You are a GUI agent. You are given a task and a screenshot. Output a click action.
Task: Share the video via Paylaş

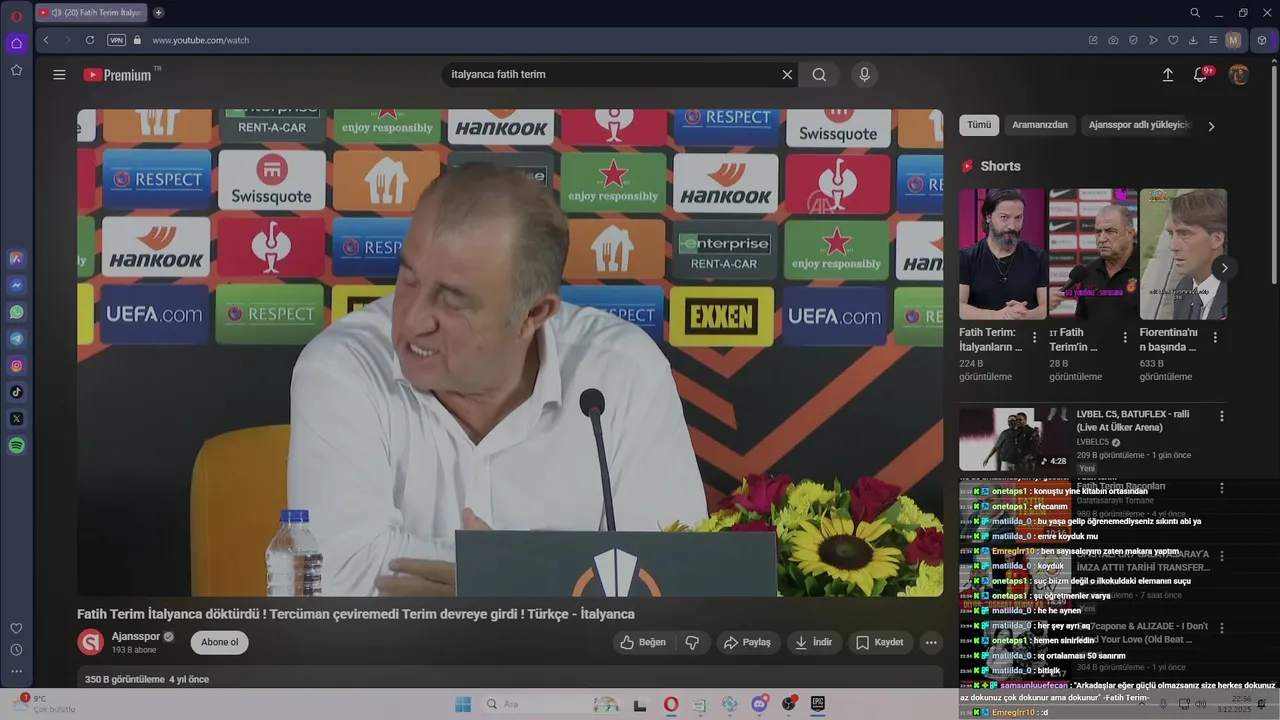(x=747, y=642)
